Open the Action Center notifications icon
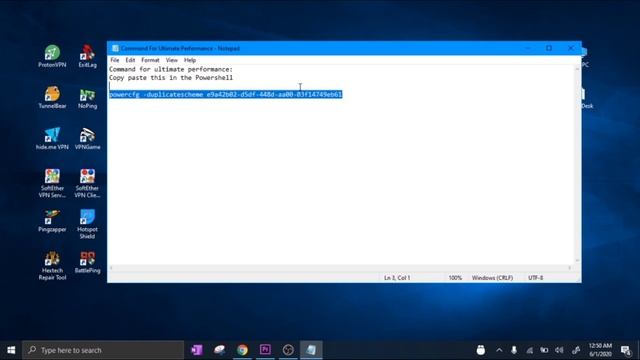Screen dimensions: 640x360 (x=625, y=350)
